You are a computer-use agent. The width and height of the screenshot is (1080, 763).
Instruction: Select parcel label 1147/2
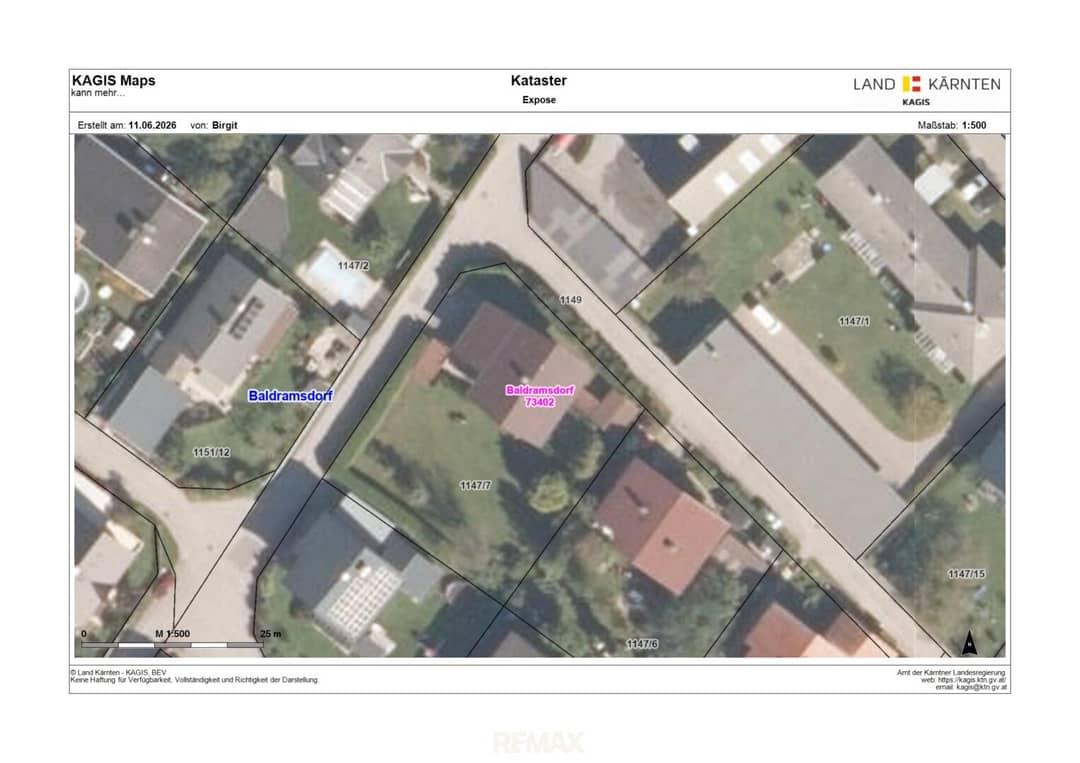353,266
